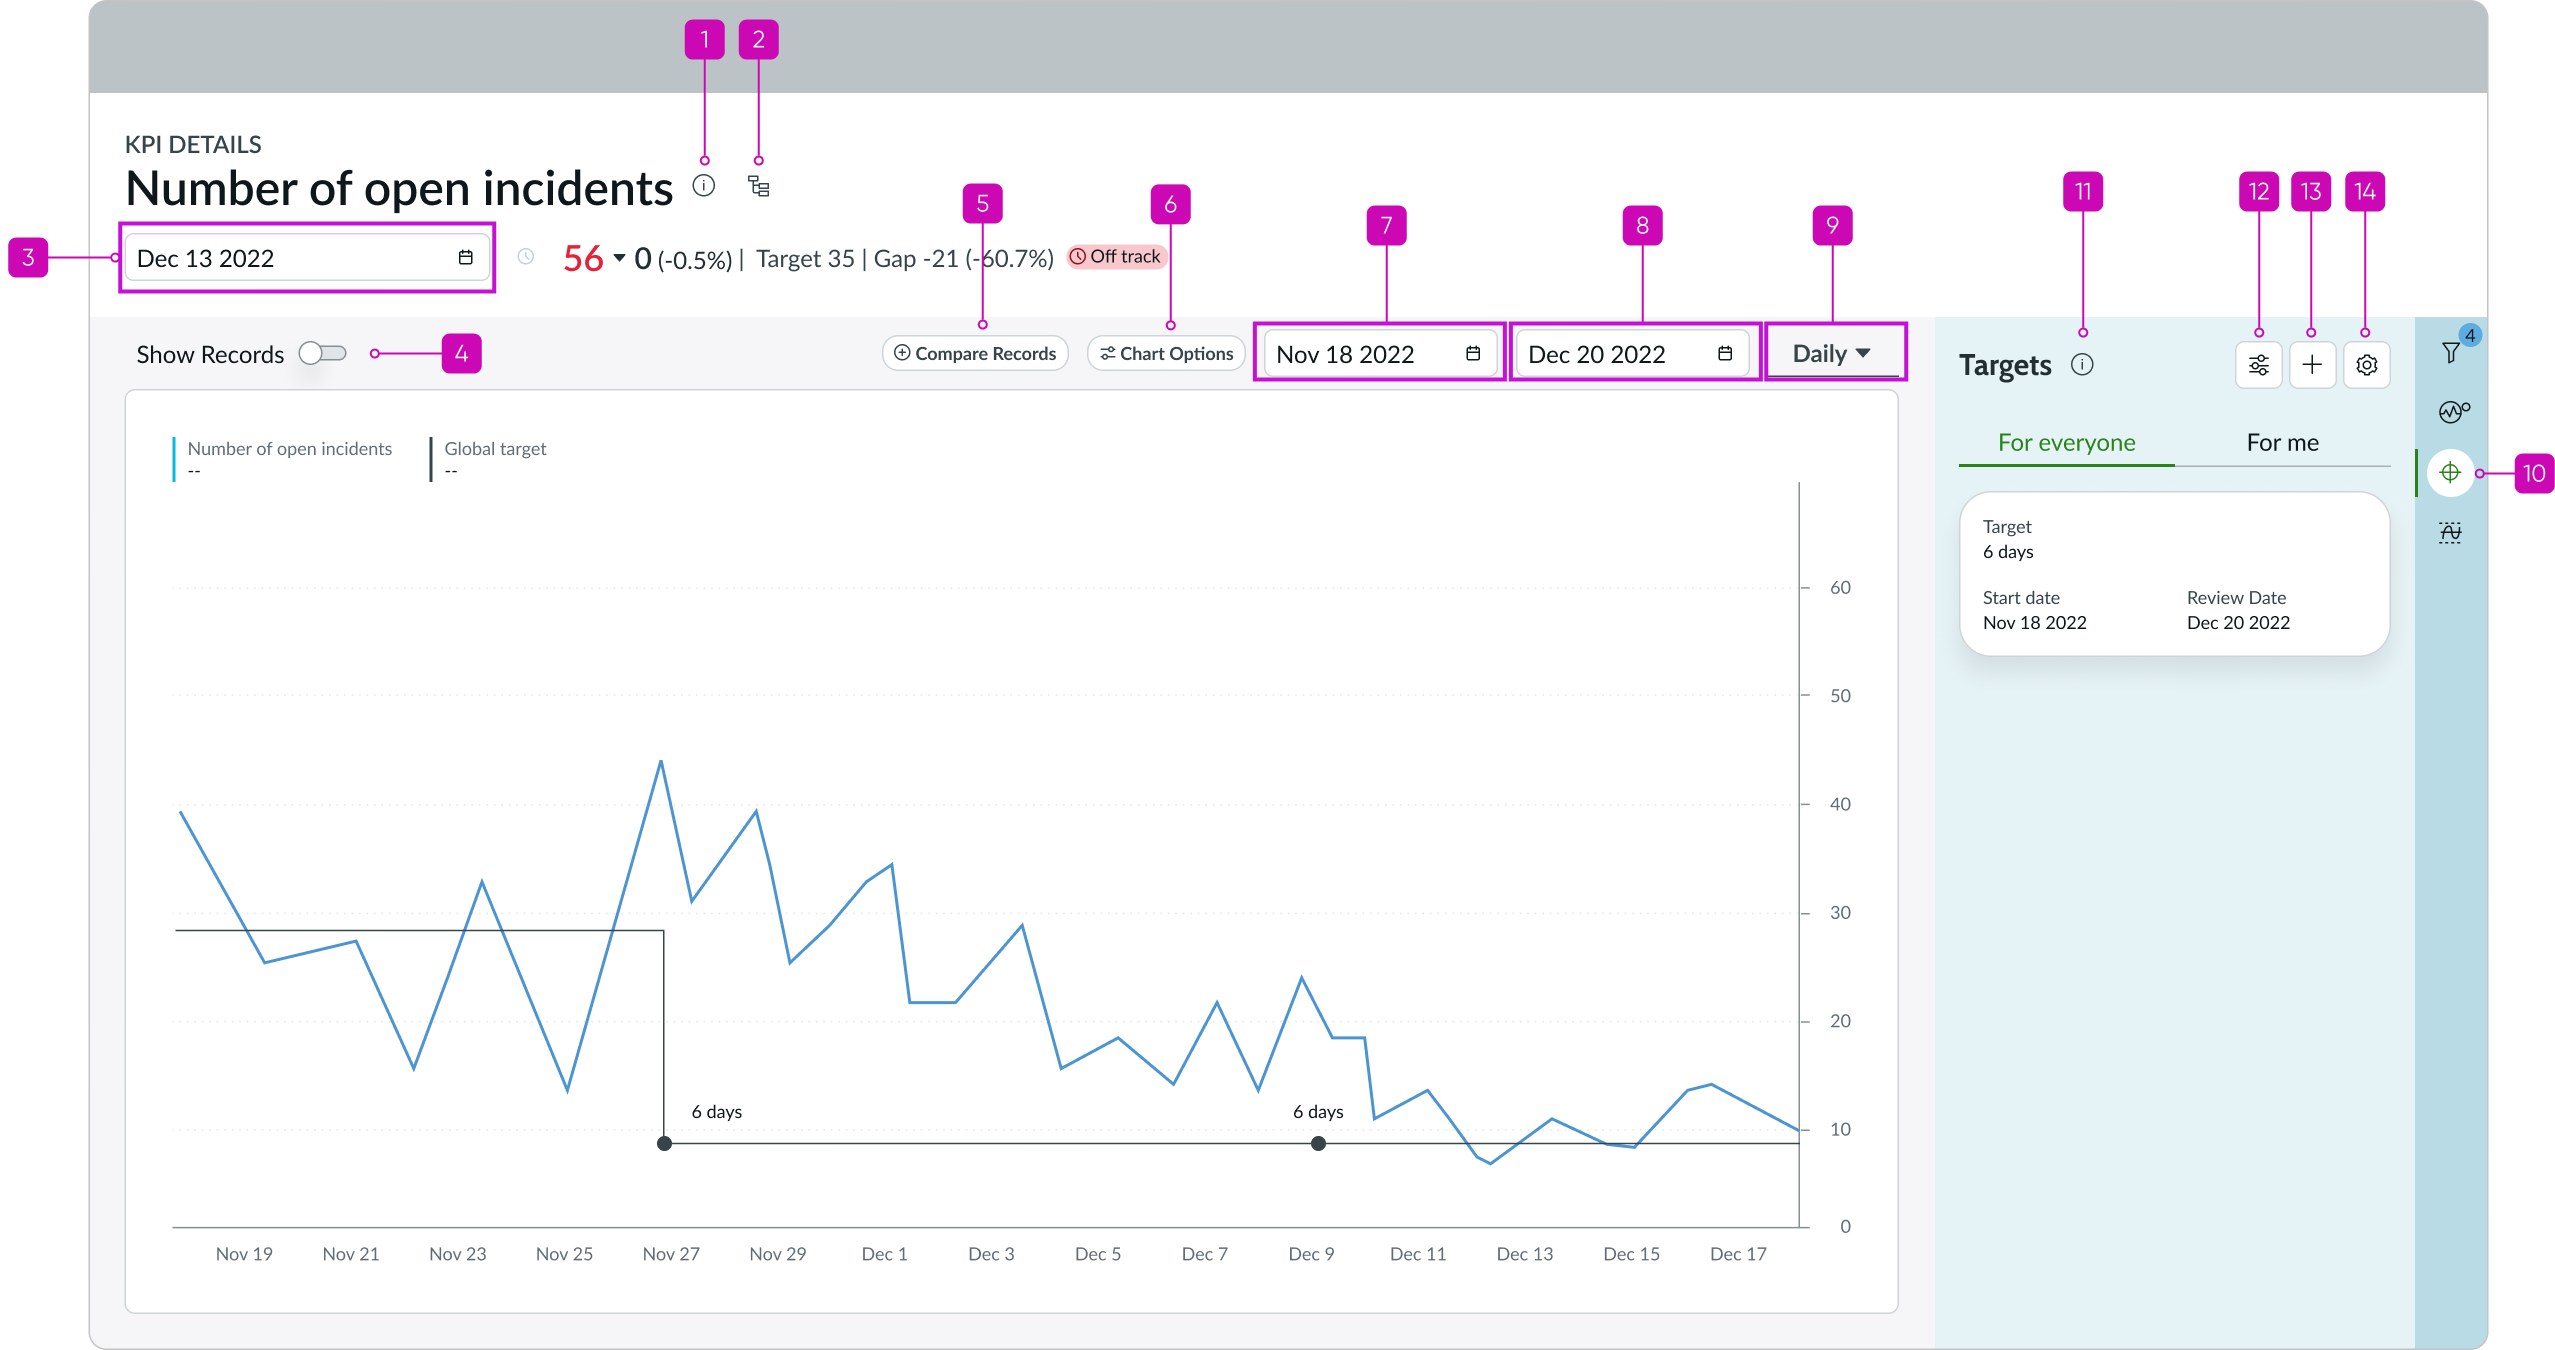Select the Targets crosshair icon in sidebar
This screenshot has height=1350, width=2555.
(2451, 472)
